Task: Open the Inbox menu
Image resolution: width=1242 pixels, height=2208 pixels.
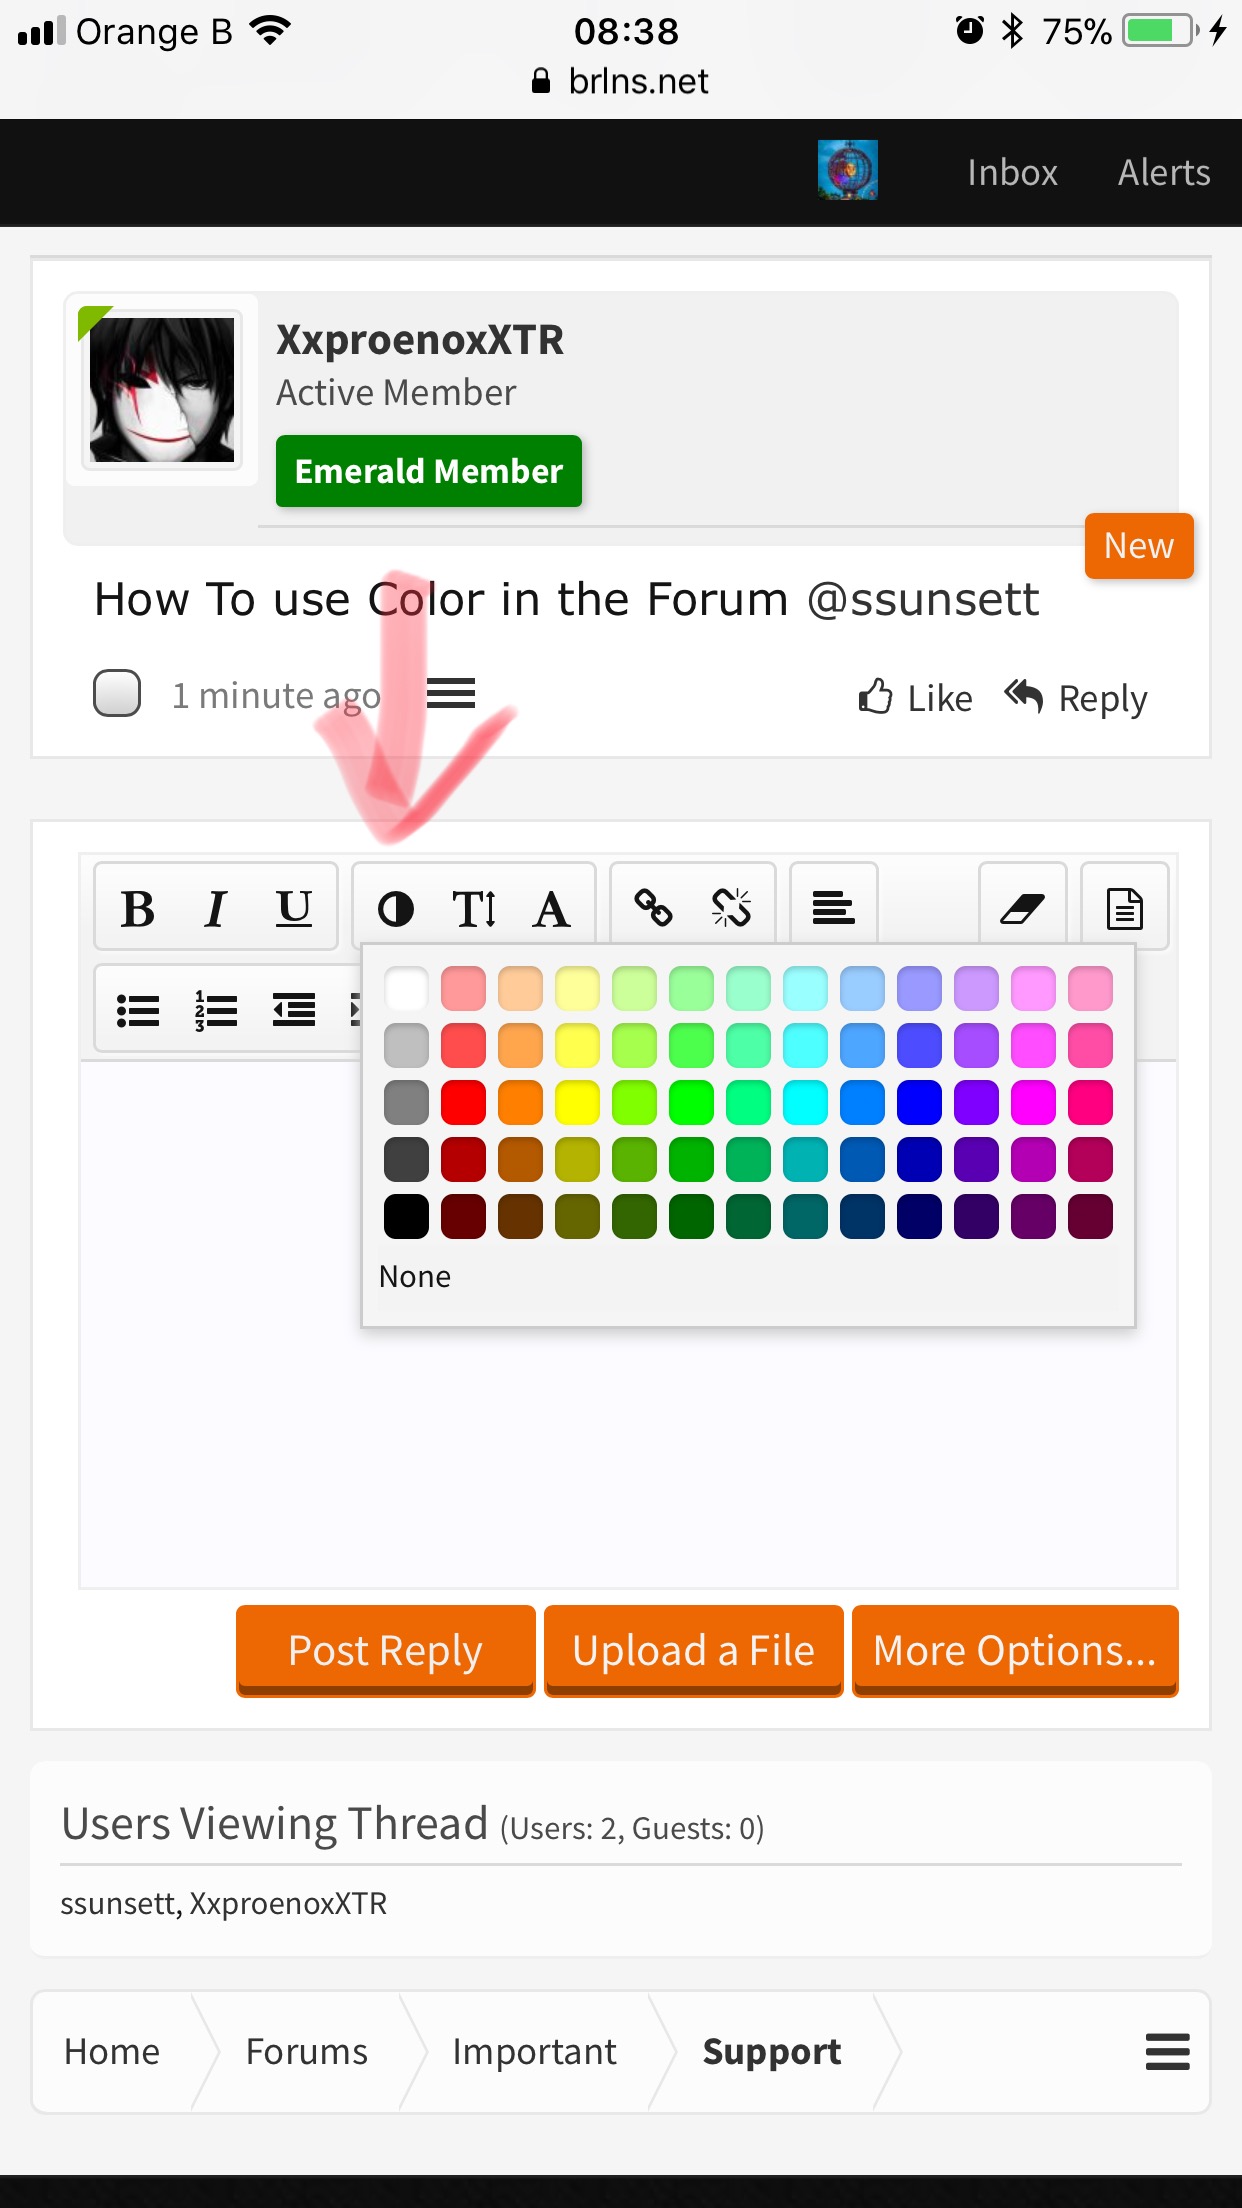Action: click(1012, 172)
